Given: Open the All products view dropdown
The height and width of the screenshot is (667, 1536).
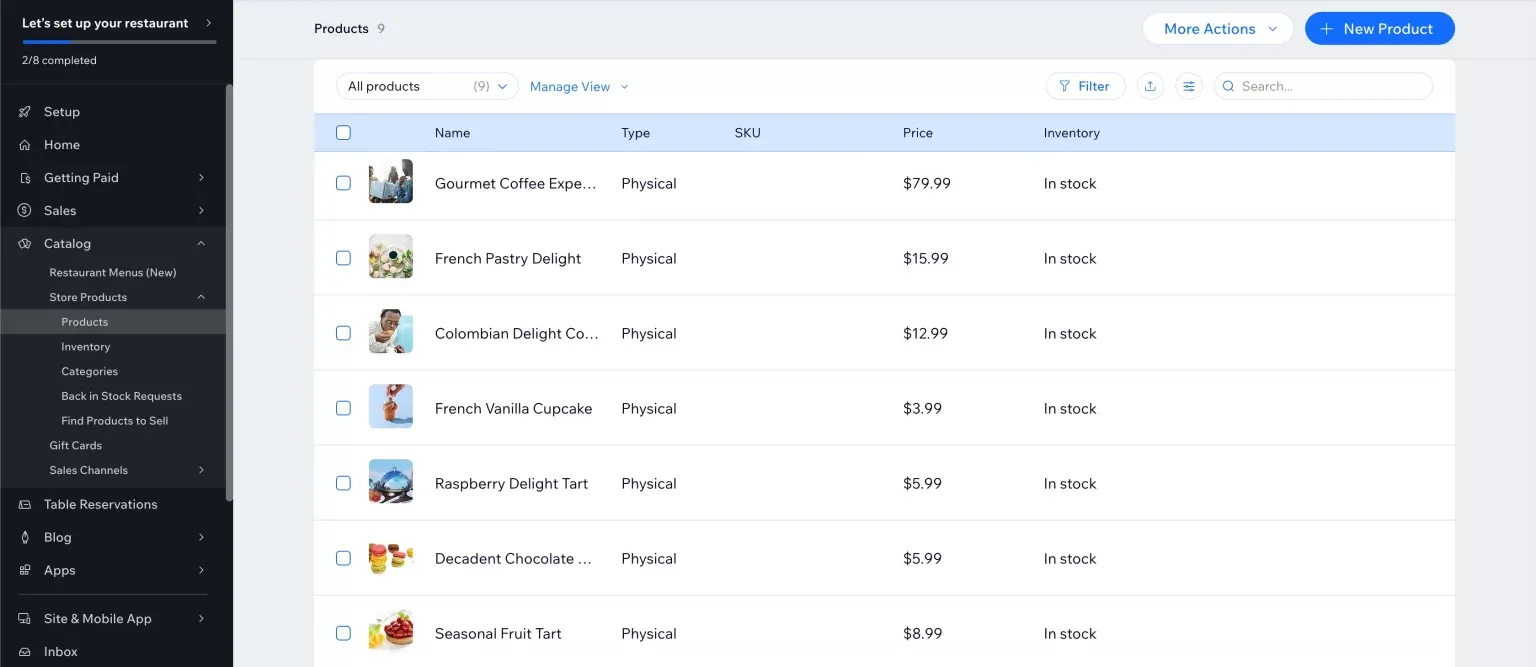Looking at the screenshot, I should 426,86.
